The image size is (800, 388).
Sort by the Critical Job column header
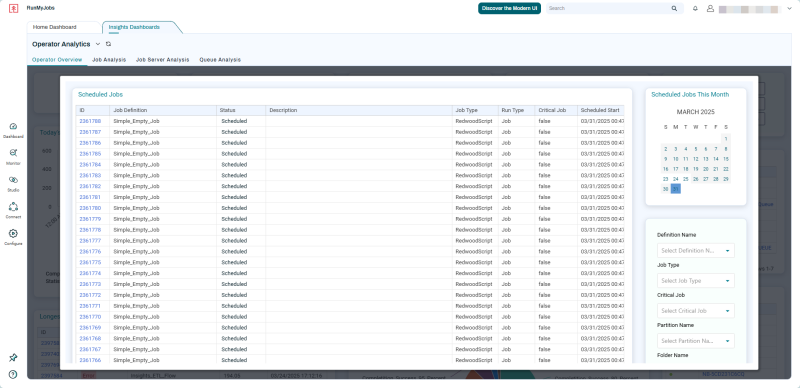tap(556, 110)
